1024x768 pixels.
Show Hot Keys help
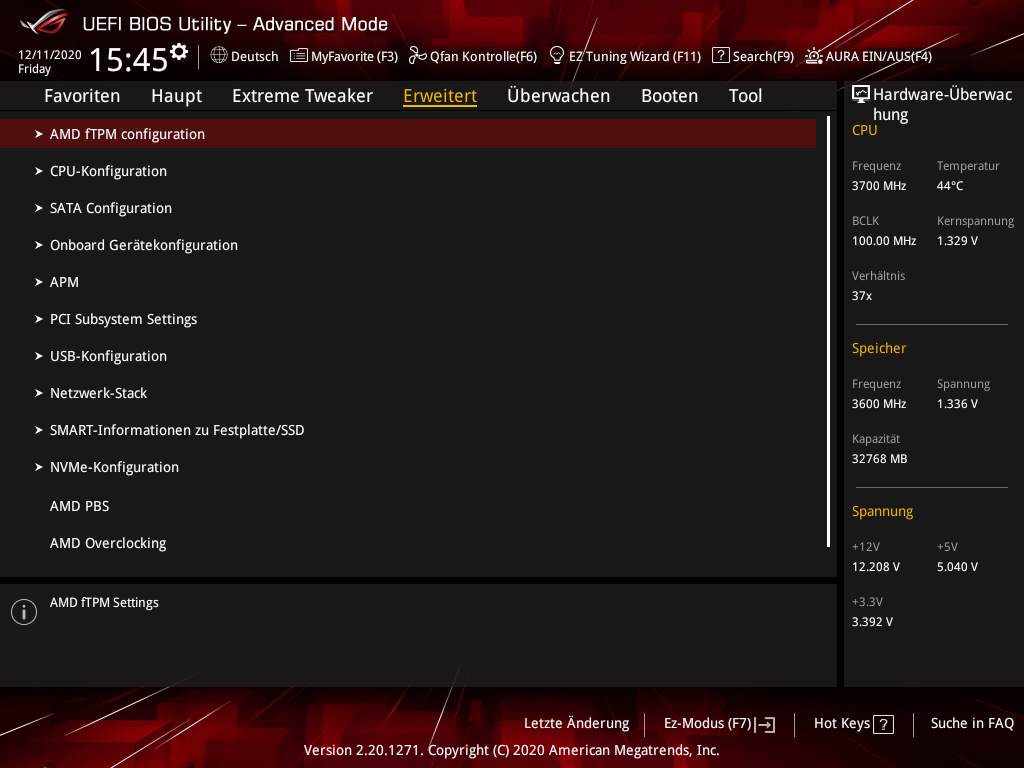pos(842,724)
